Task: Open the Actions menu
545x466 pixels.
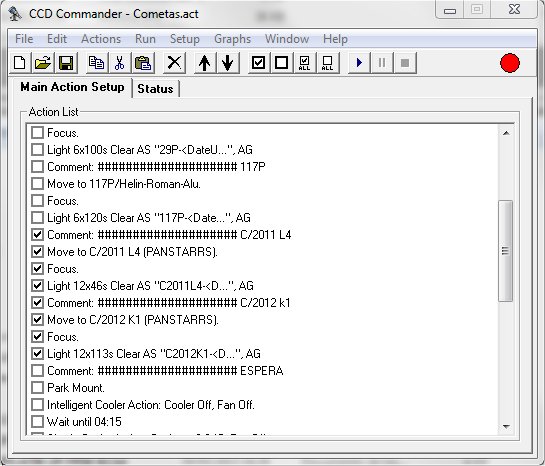Action: tap(101, 39)
